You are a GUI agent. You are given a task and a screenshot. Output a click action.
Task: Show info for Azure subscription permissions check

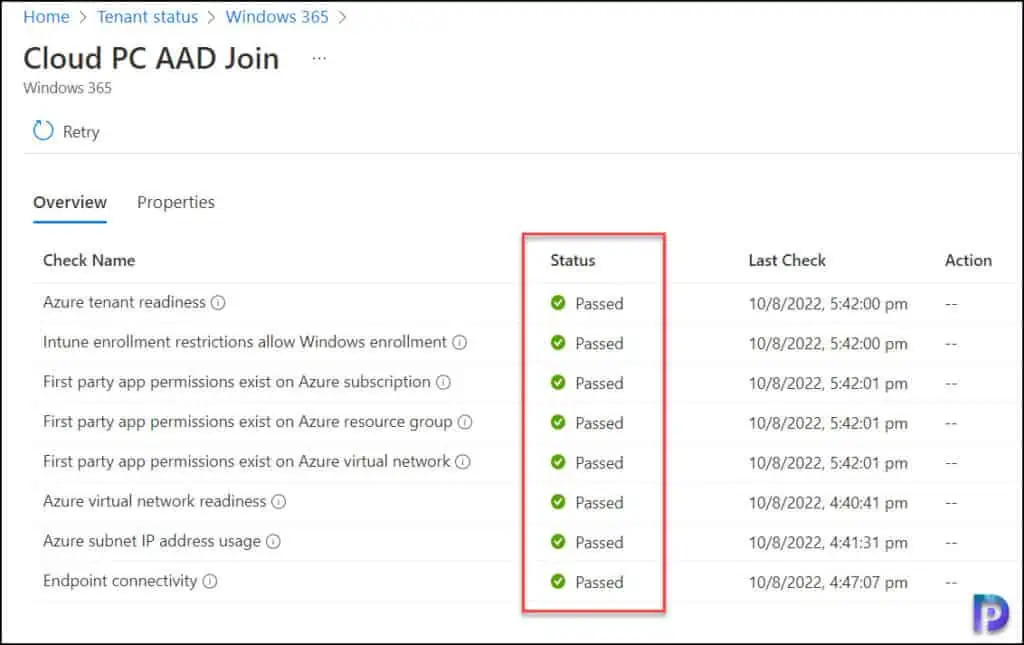coord(443,382)
